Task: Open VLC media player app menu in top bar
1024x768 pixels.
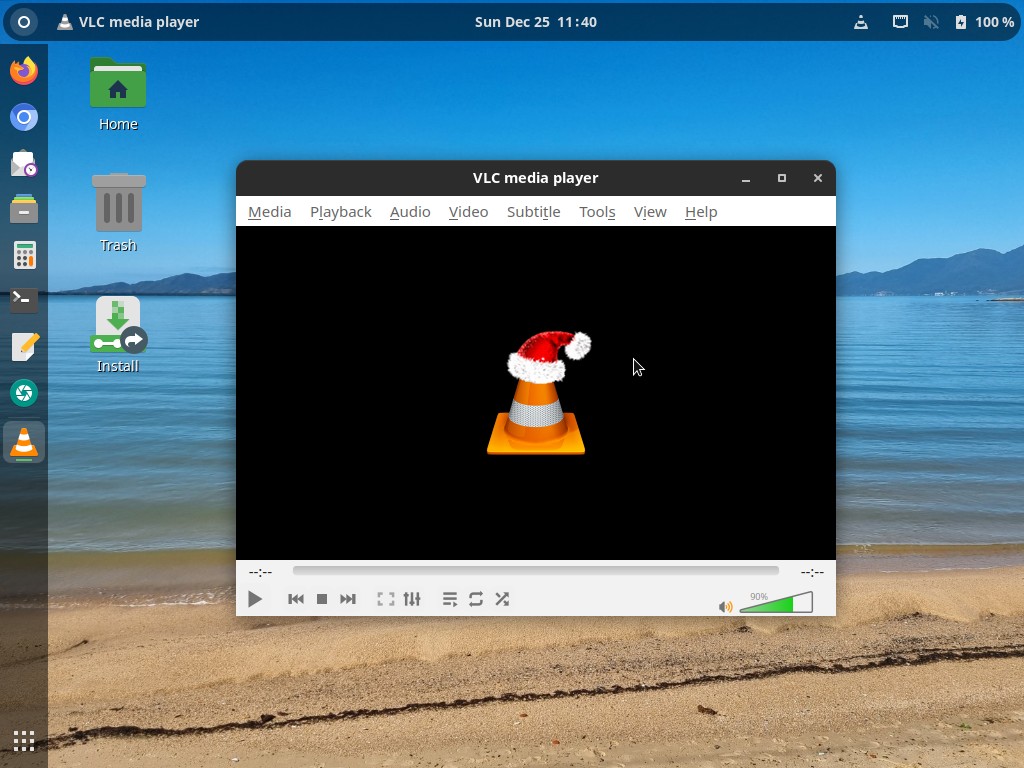Action: coord(128,22)
